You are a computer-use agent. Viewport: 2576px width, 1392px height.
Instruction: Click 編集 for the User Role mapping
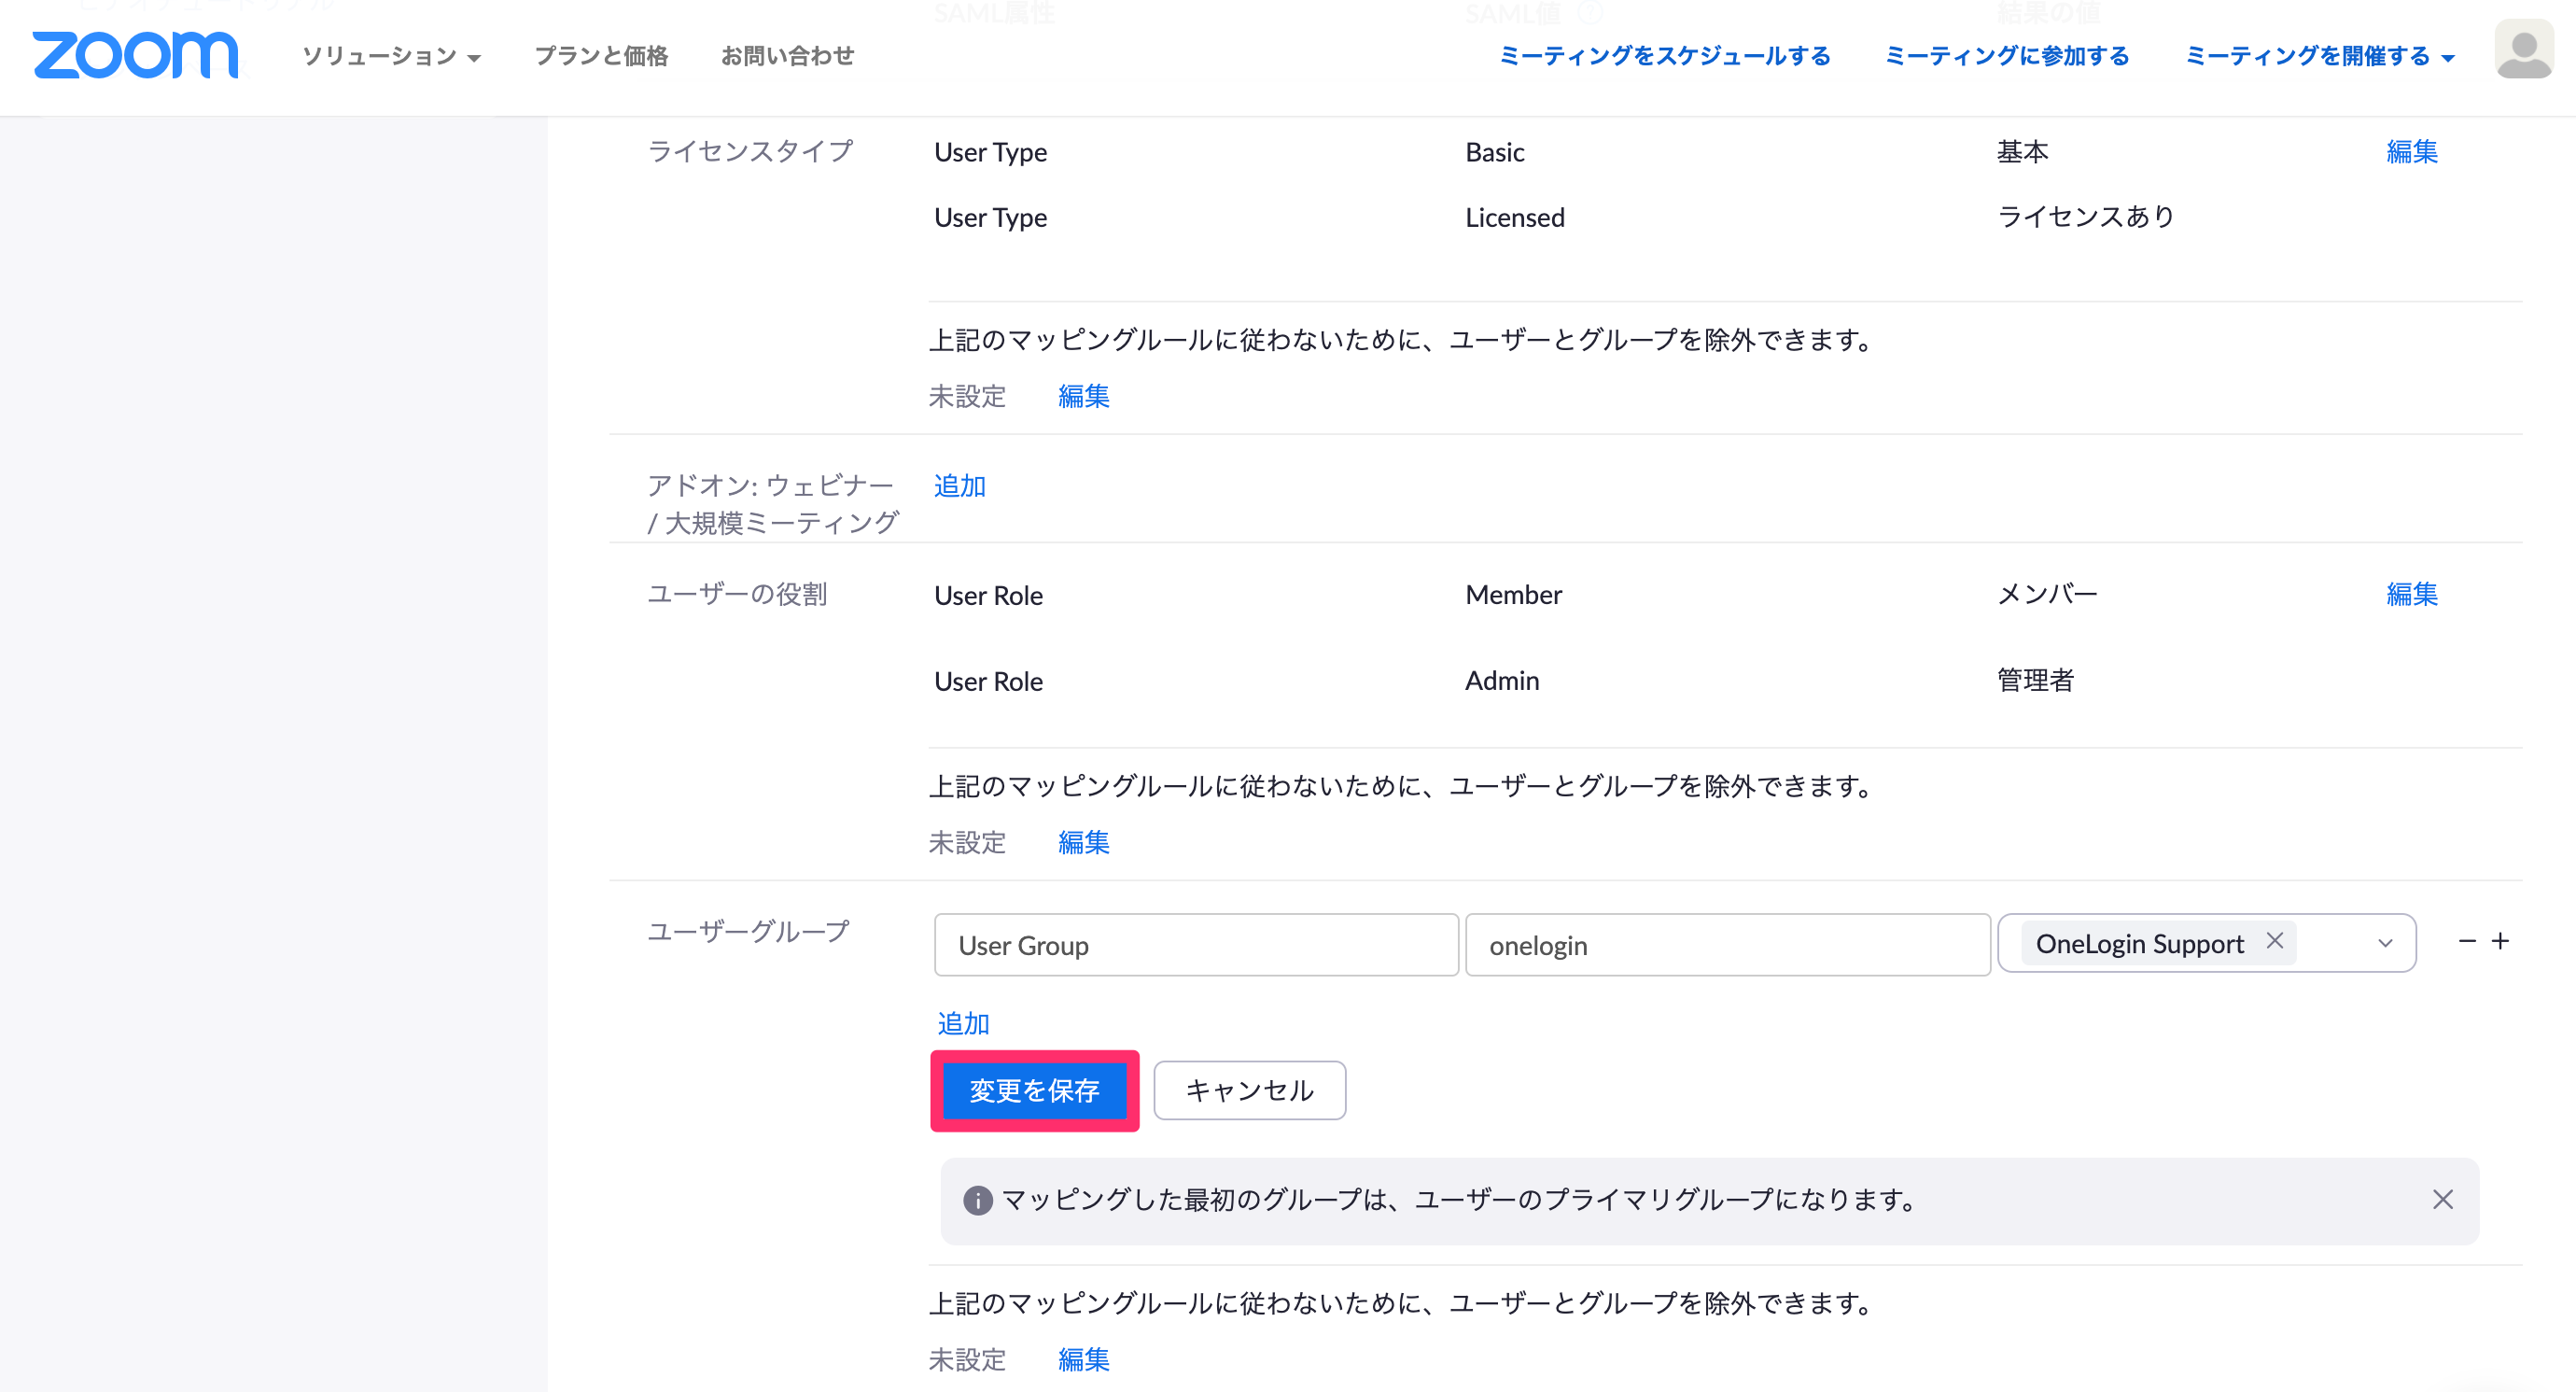2411,594
